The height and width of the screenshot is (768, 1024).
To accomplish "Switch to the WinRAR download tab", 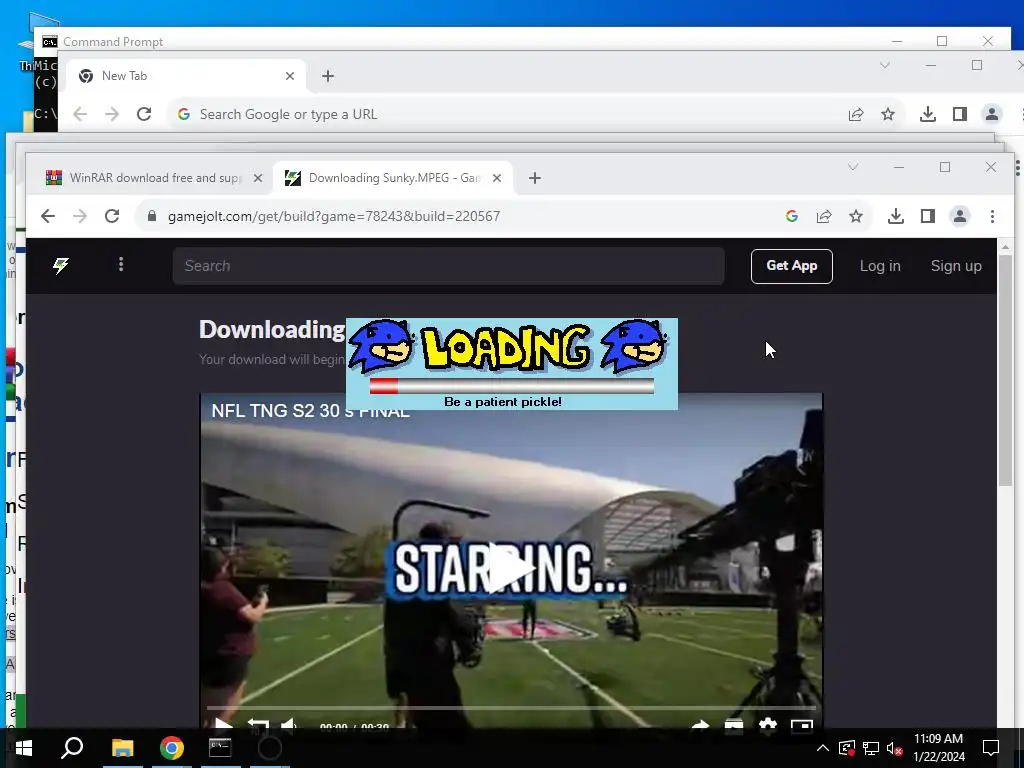I will pos(153,178).
